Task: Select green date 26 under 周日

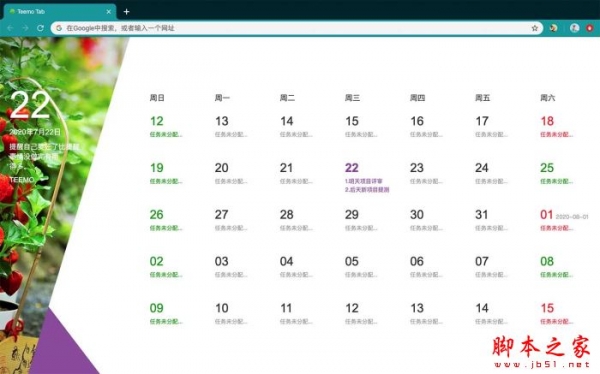Action: click(x=157, y=214)
